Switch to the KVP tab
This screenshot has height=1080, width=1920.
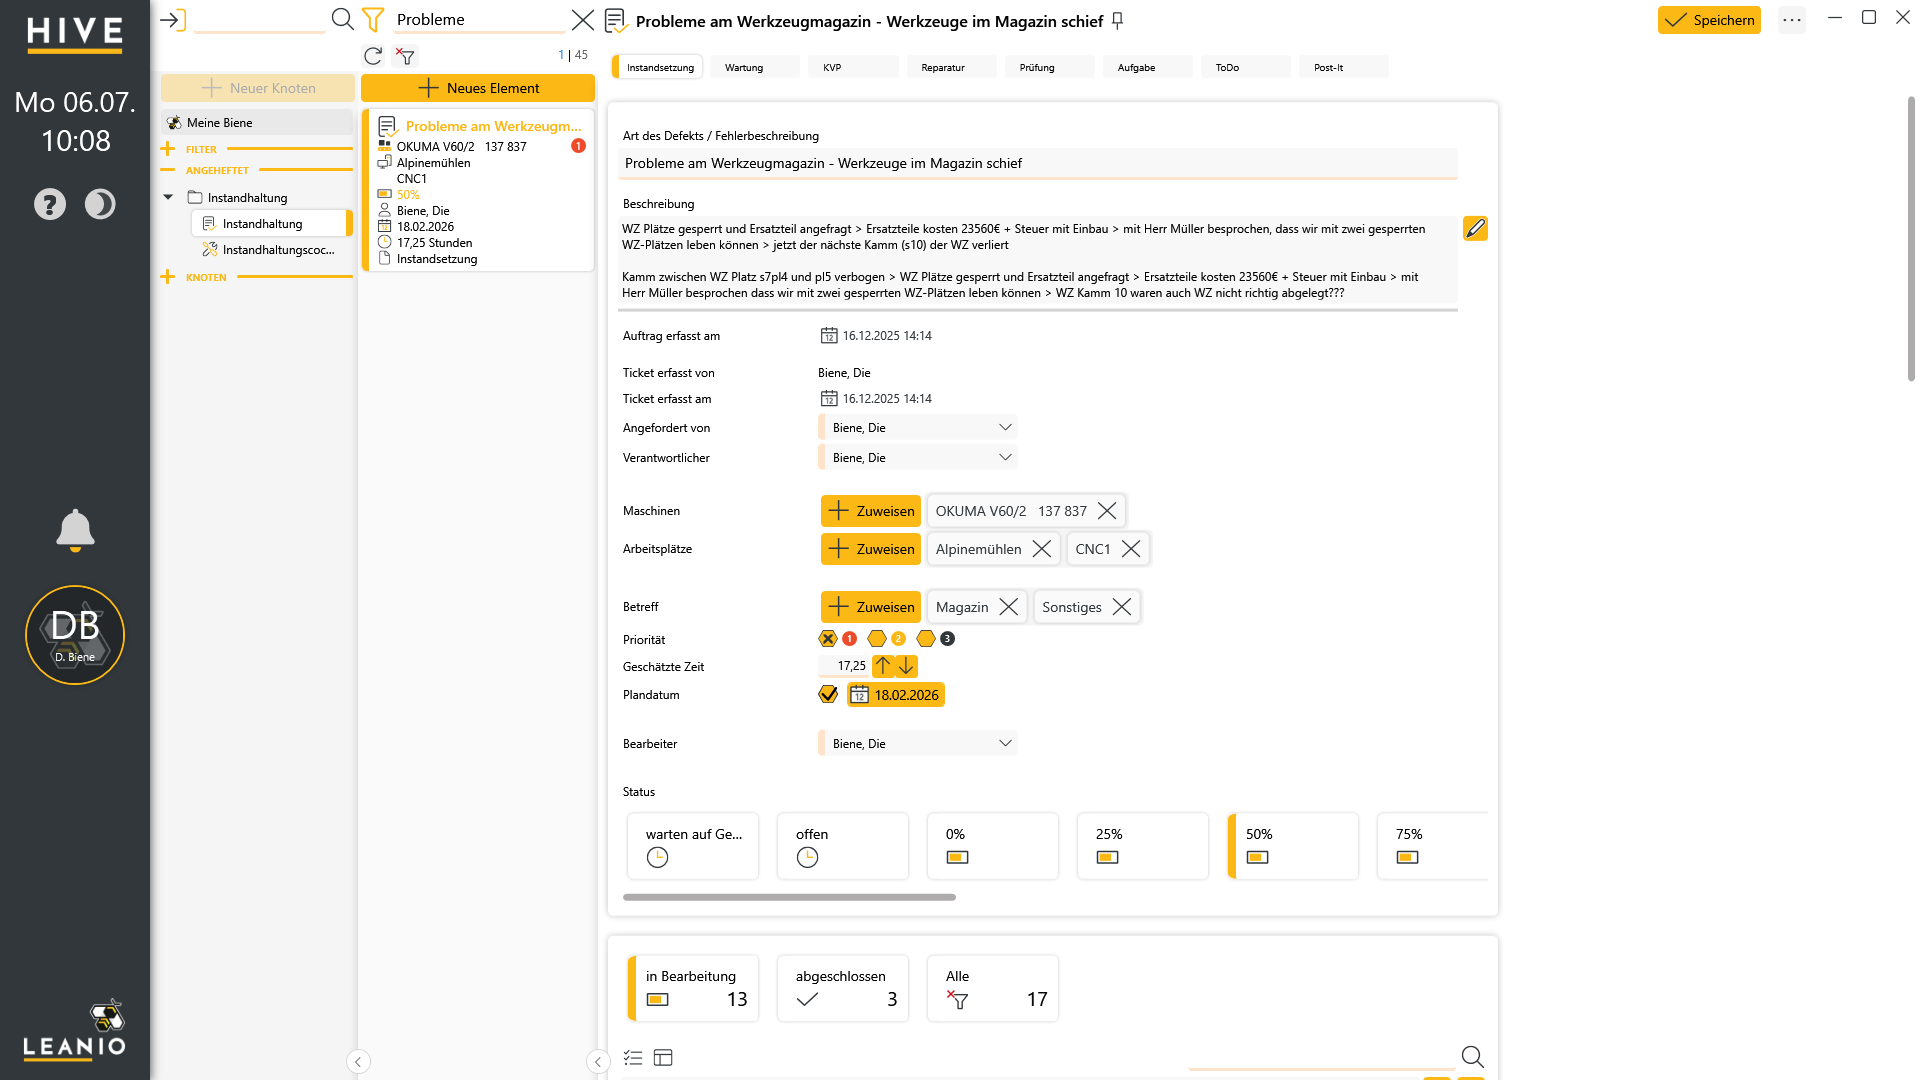click(x=853, y=68)
